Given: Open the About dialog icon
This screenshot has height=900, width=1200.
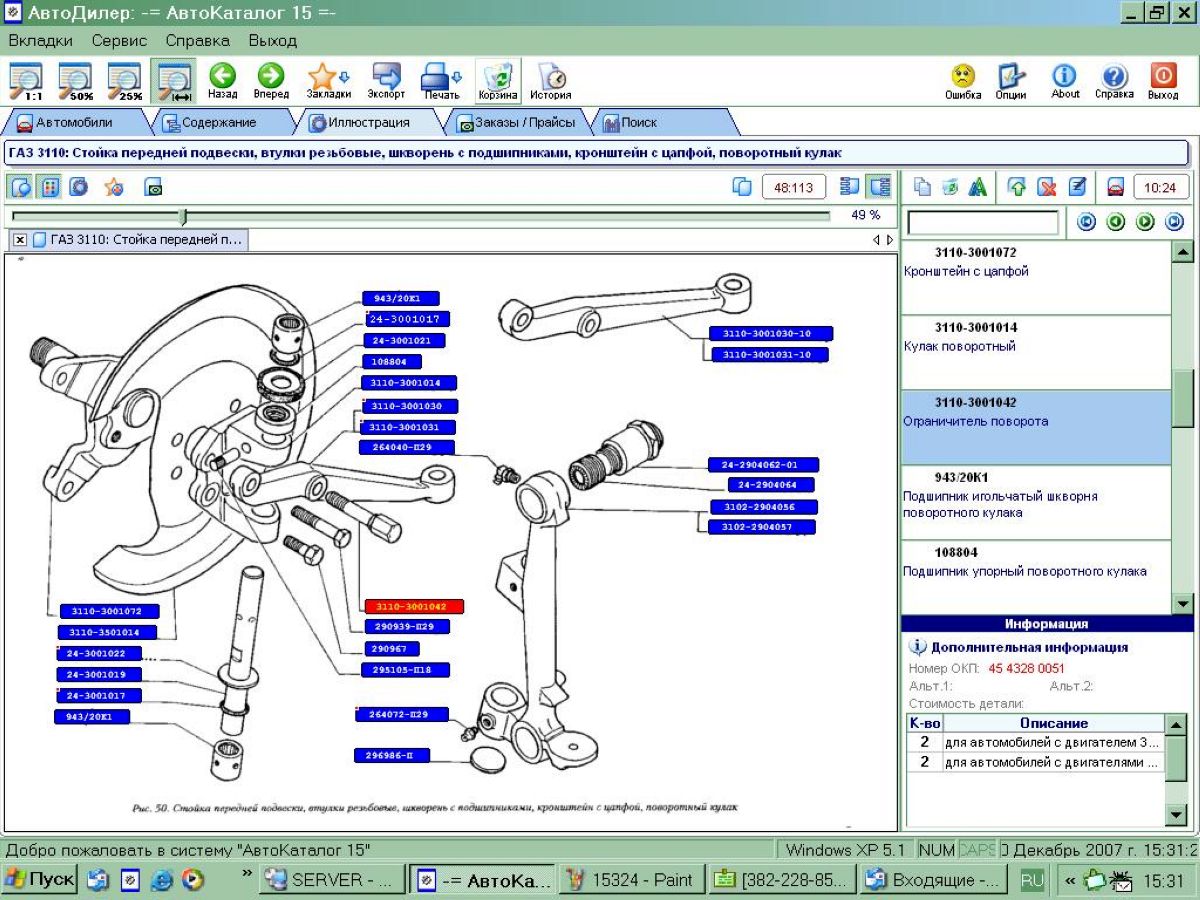Looking at the screenshot, I should click(x=1065, y=81).
